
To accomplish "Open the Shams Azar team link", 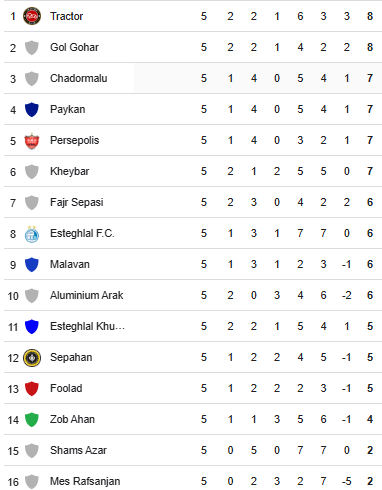I will coord(78,450).
